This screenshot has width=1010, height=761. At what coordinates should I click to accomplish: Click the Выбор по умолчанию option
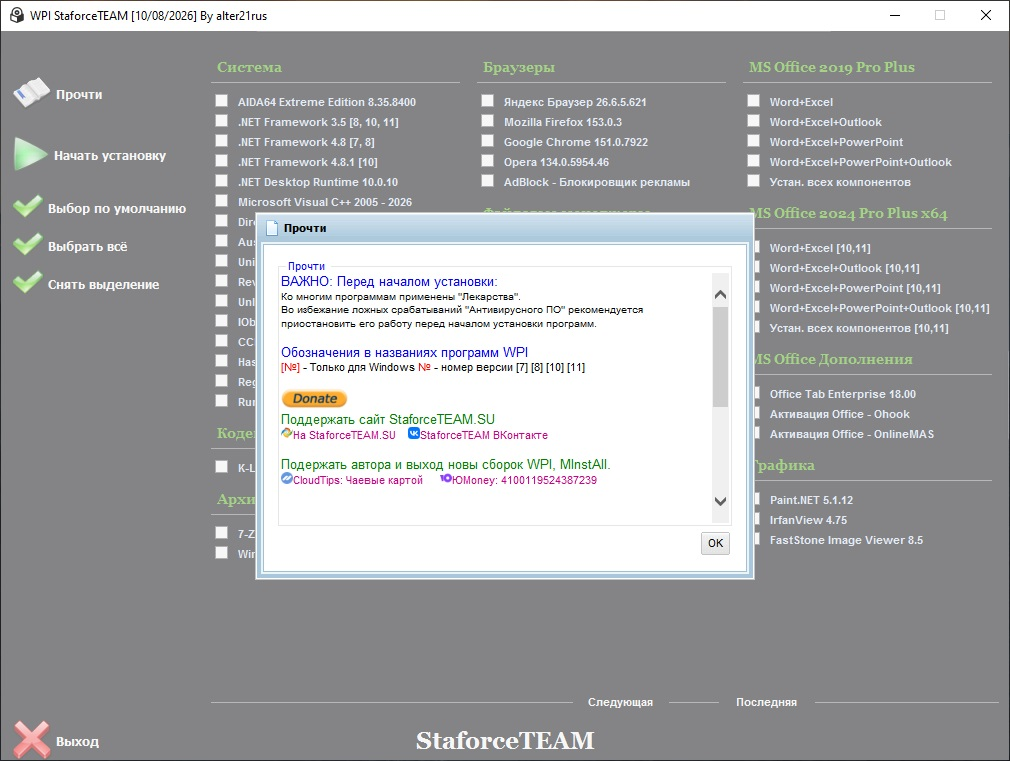click(117, 208)
